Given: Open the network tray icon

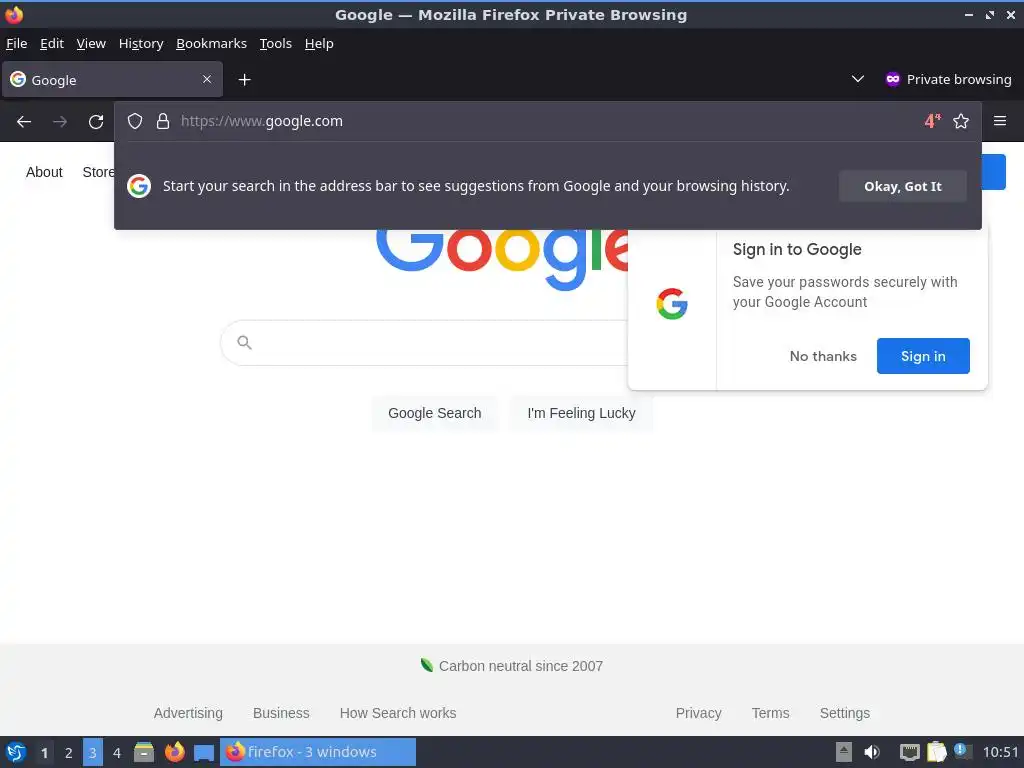Looking at the screenshot, I should tap(909, 752).
